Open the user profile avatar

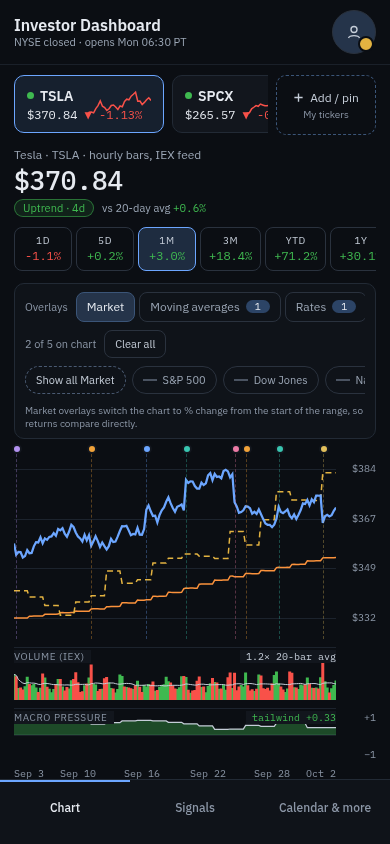pos(353,32)
